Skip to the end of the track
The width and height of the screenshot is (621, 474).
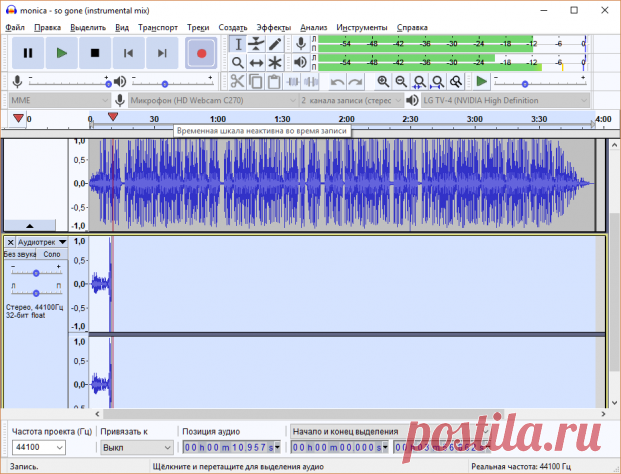(162, 53)
